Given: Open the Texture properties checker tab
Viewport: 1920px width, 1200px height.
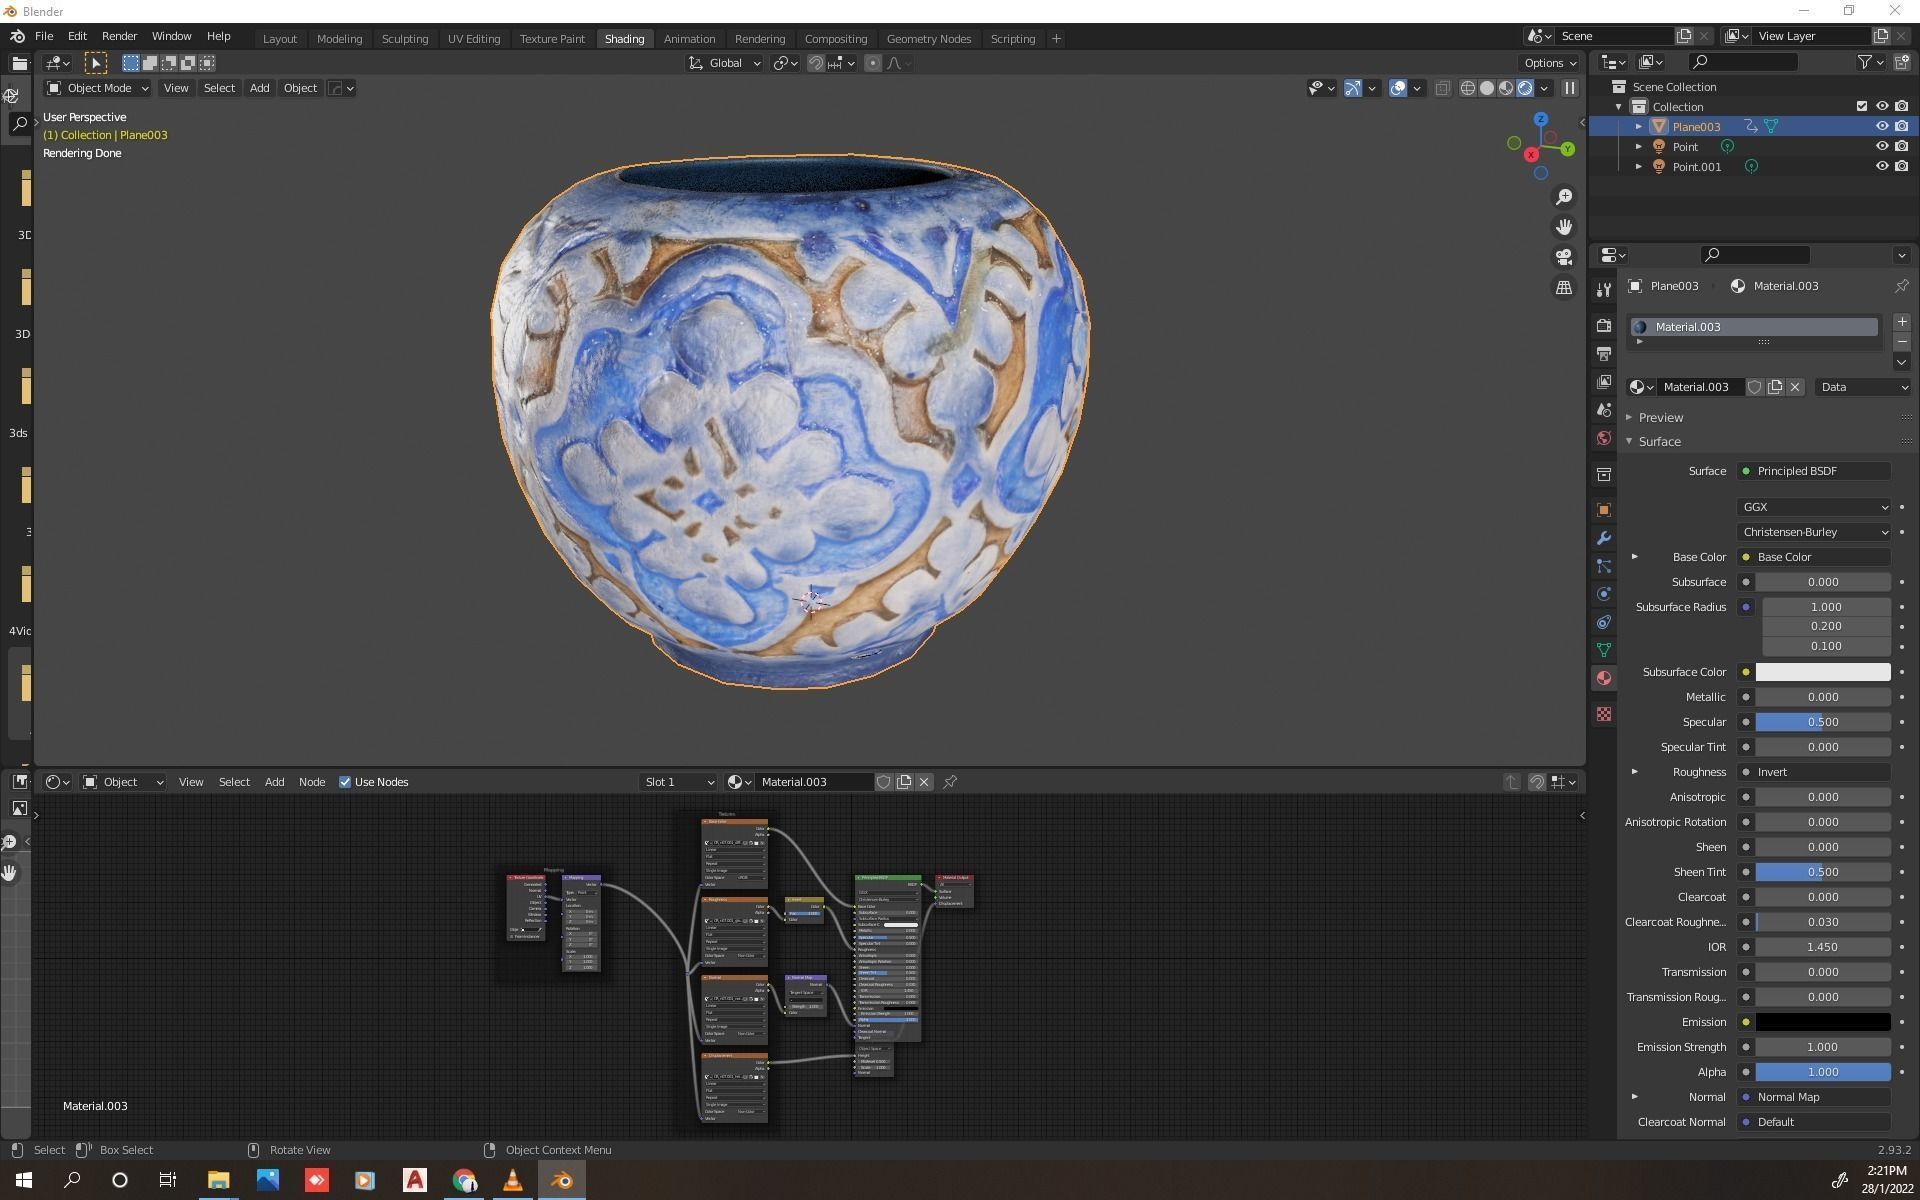Looking at the screenshot, I should click(1604, 714).
